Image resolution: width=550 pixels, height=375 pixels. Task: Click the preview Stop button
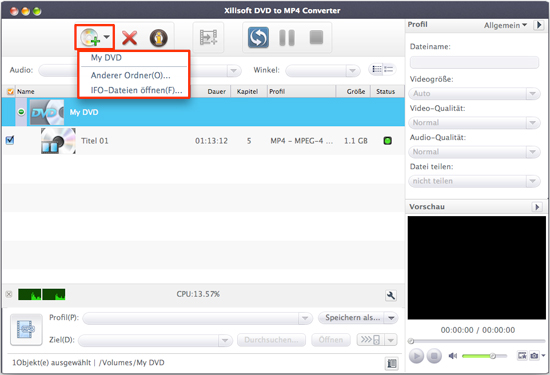coord(434,356)
